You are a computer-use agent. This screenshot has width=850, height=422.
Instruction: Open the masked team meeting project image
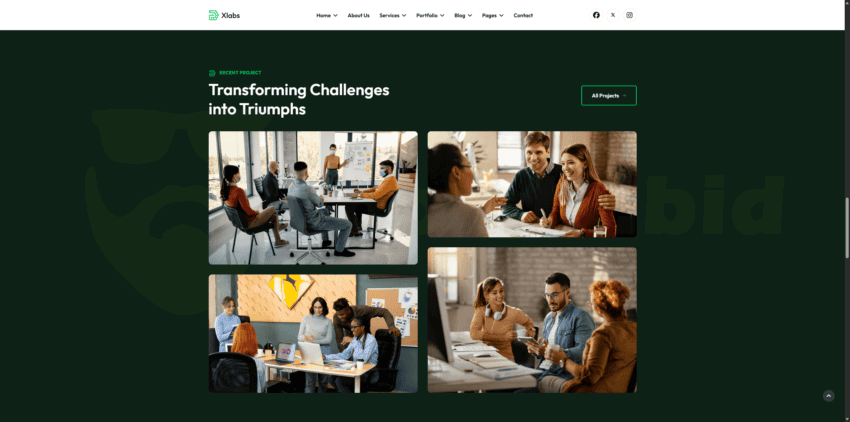click(313, 197)
